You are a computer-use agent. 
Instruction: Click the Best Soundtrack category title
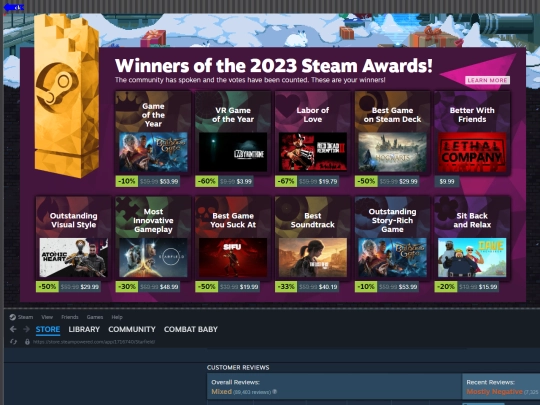313,220
